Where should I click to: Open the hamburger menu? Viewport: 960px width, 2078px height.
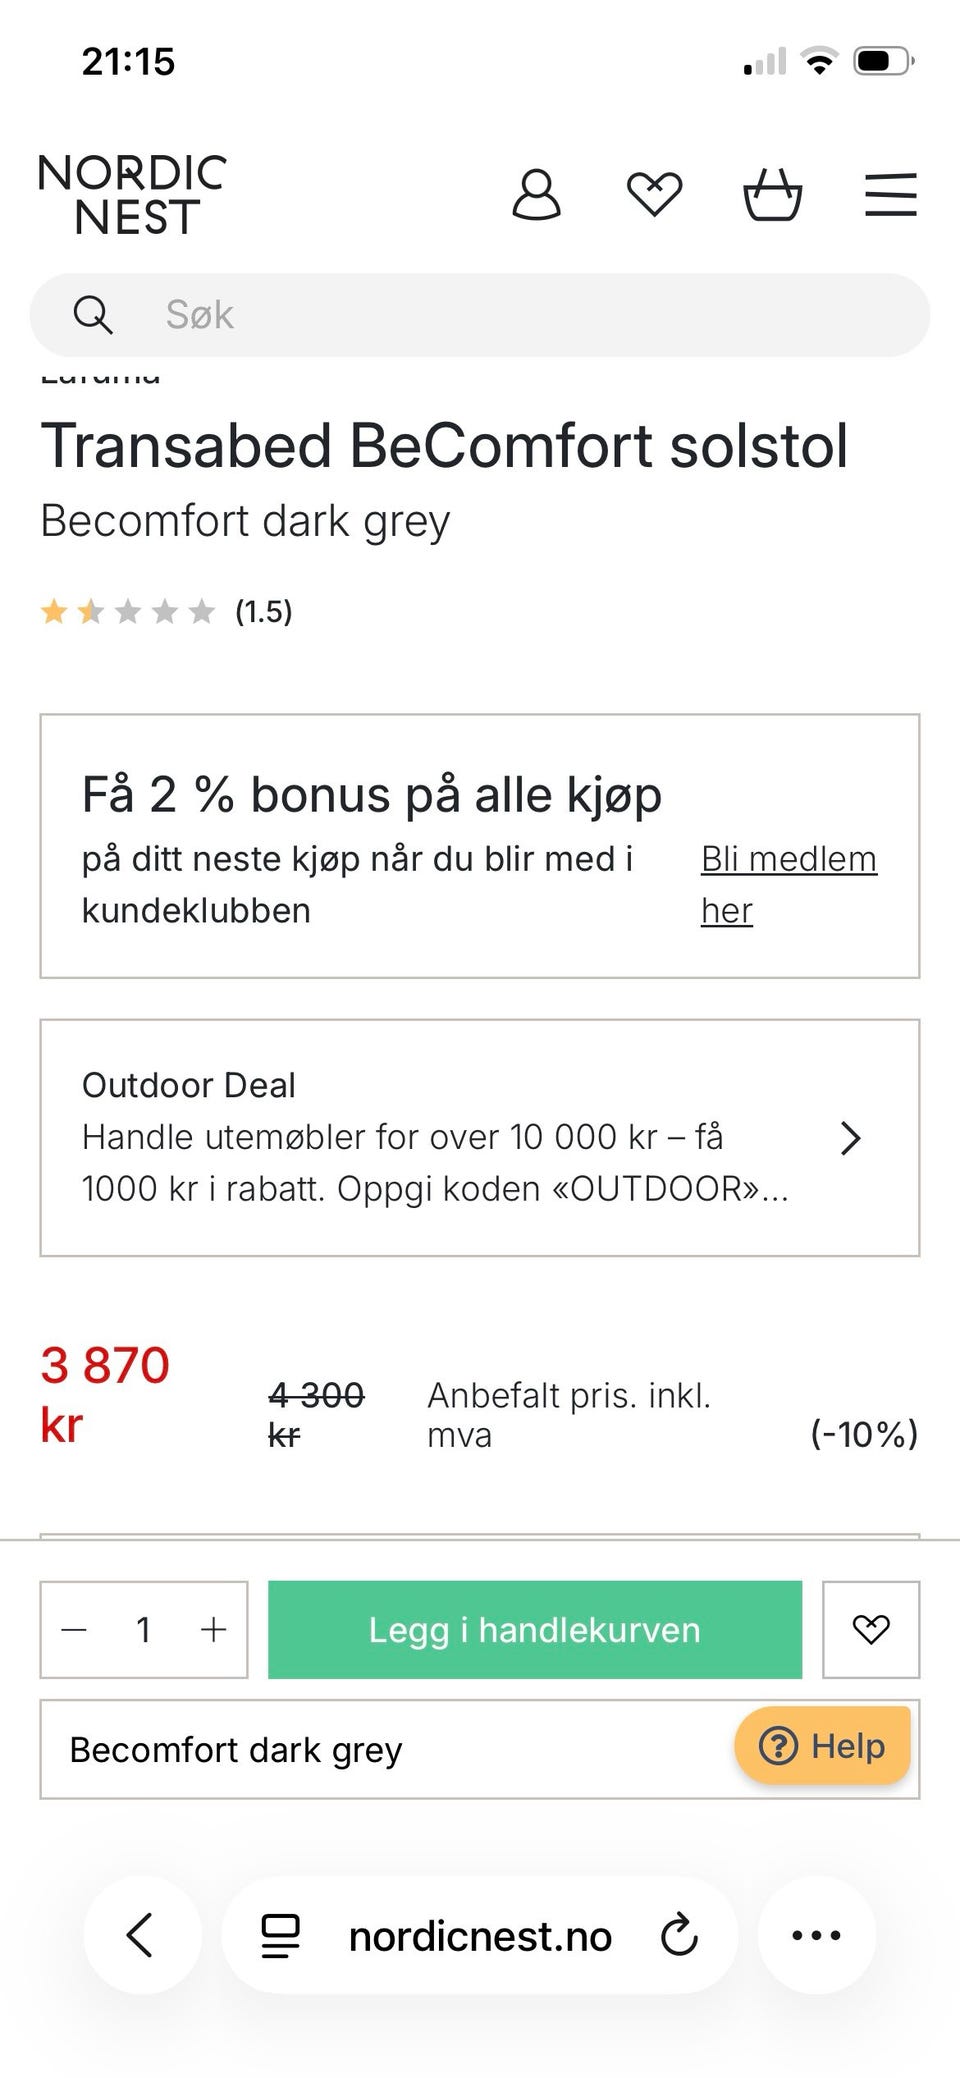890,194
